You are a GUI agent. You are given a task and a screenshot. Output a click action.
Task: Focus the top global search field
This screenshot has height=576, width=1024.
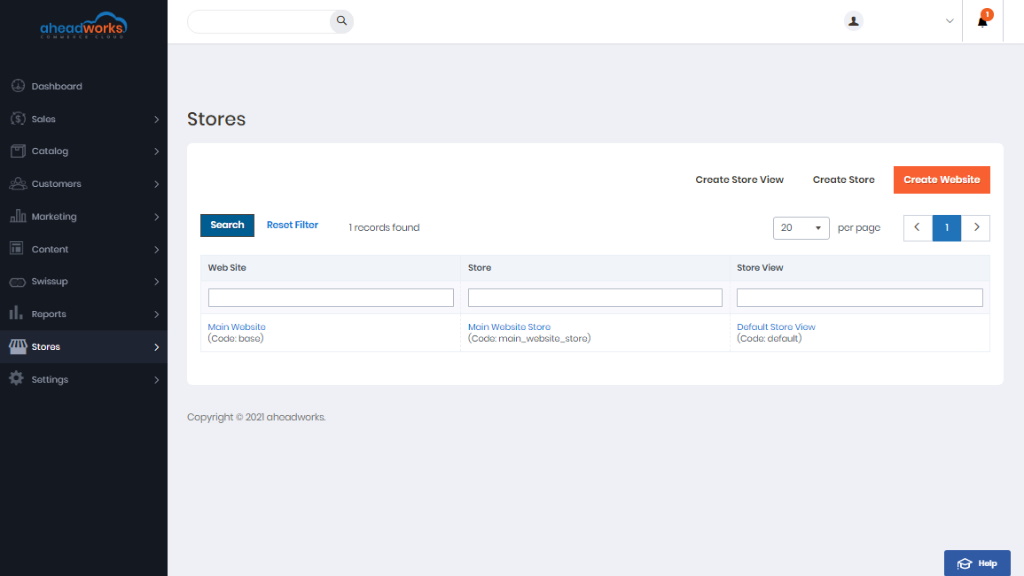259,21
